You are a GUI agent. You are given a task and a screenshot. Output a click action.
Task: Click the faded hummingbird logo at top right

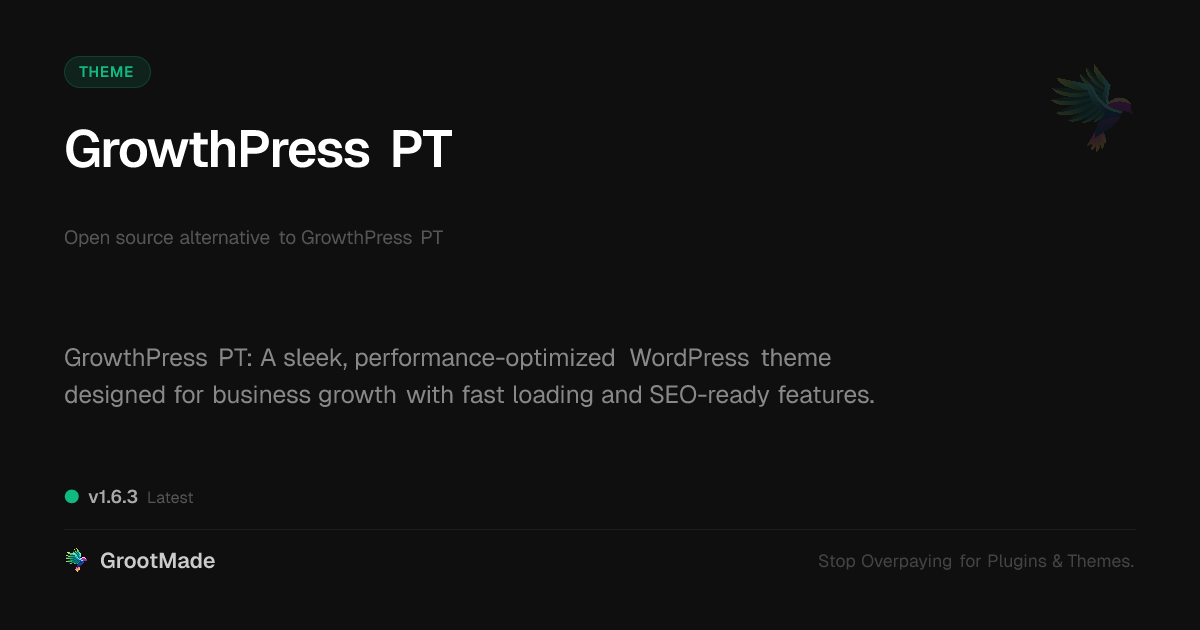coord(1092,107)
